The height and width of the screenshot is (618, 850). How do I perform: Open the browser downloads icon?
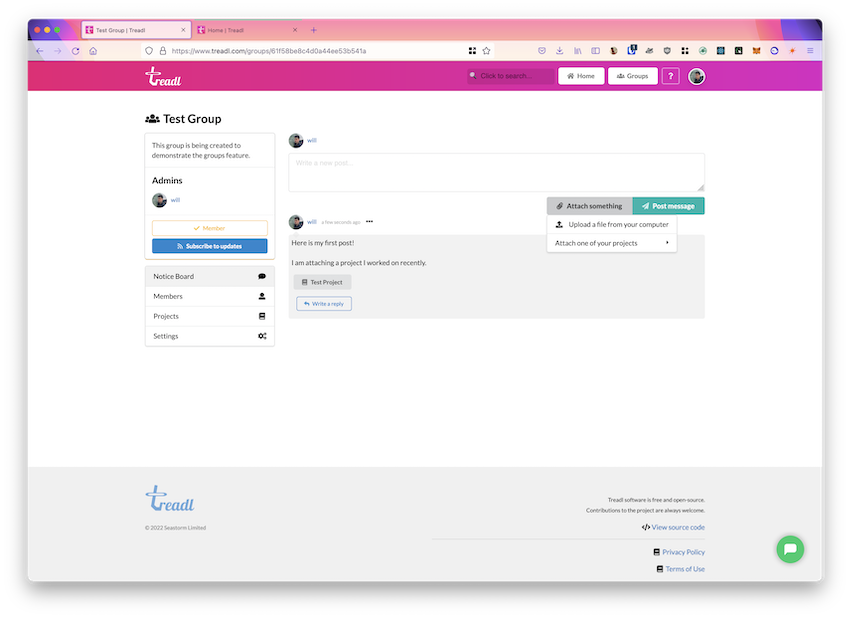tap(559, 51)
